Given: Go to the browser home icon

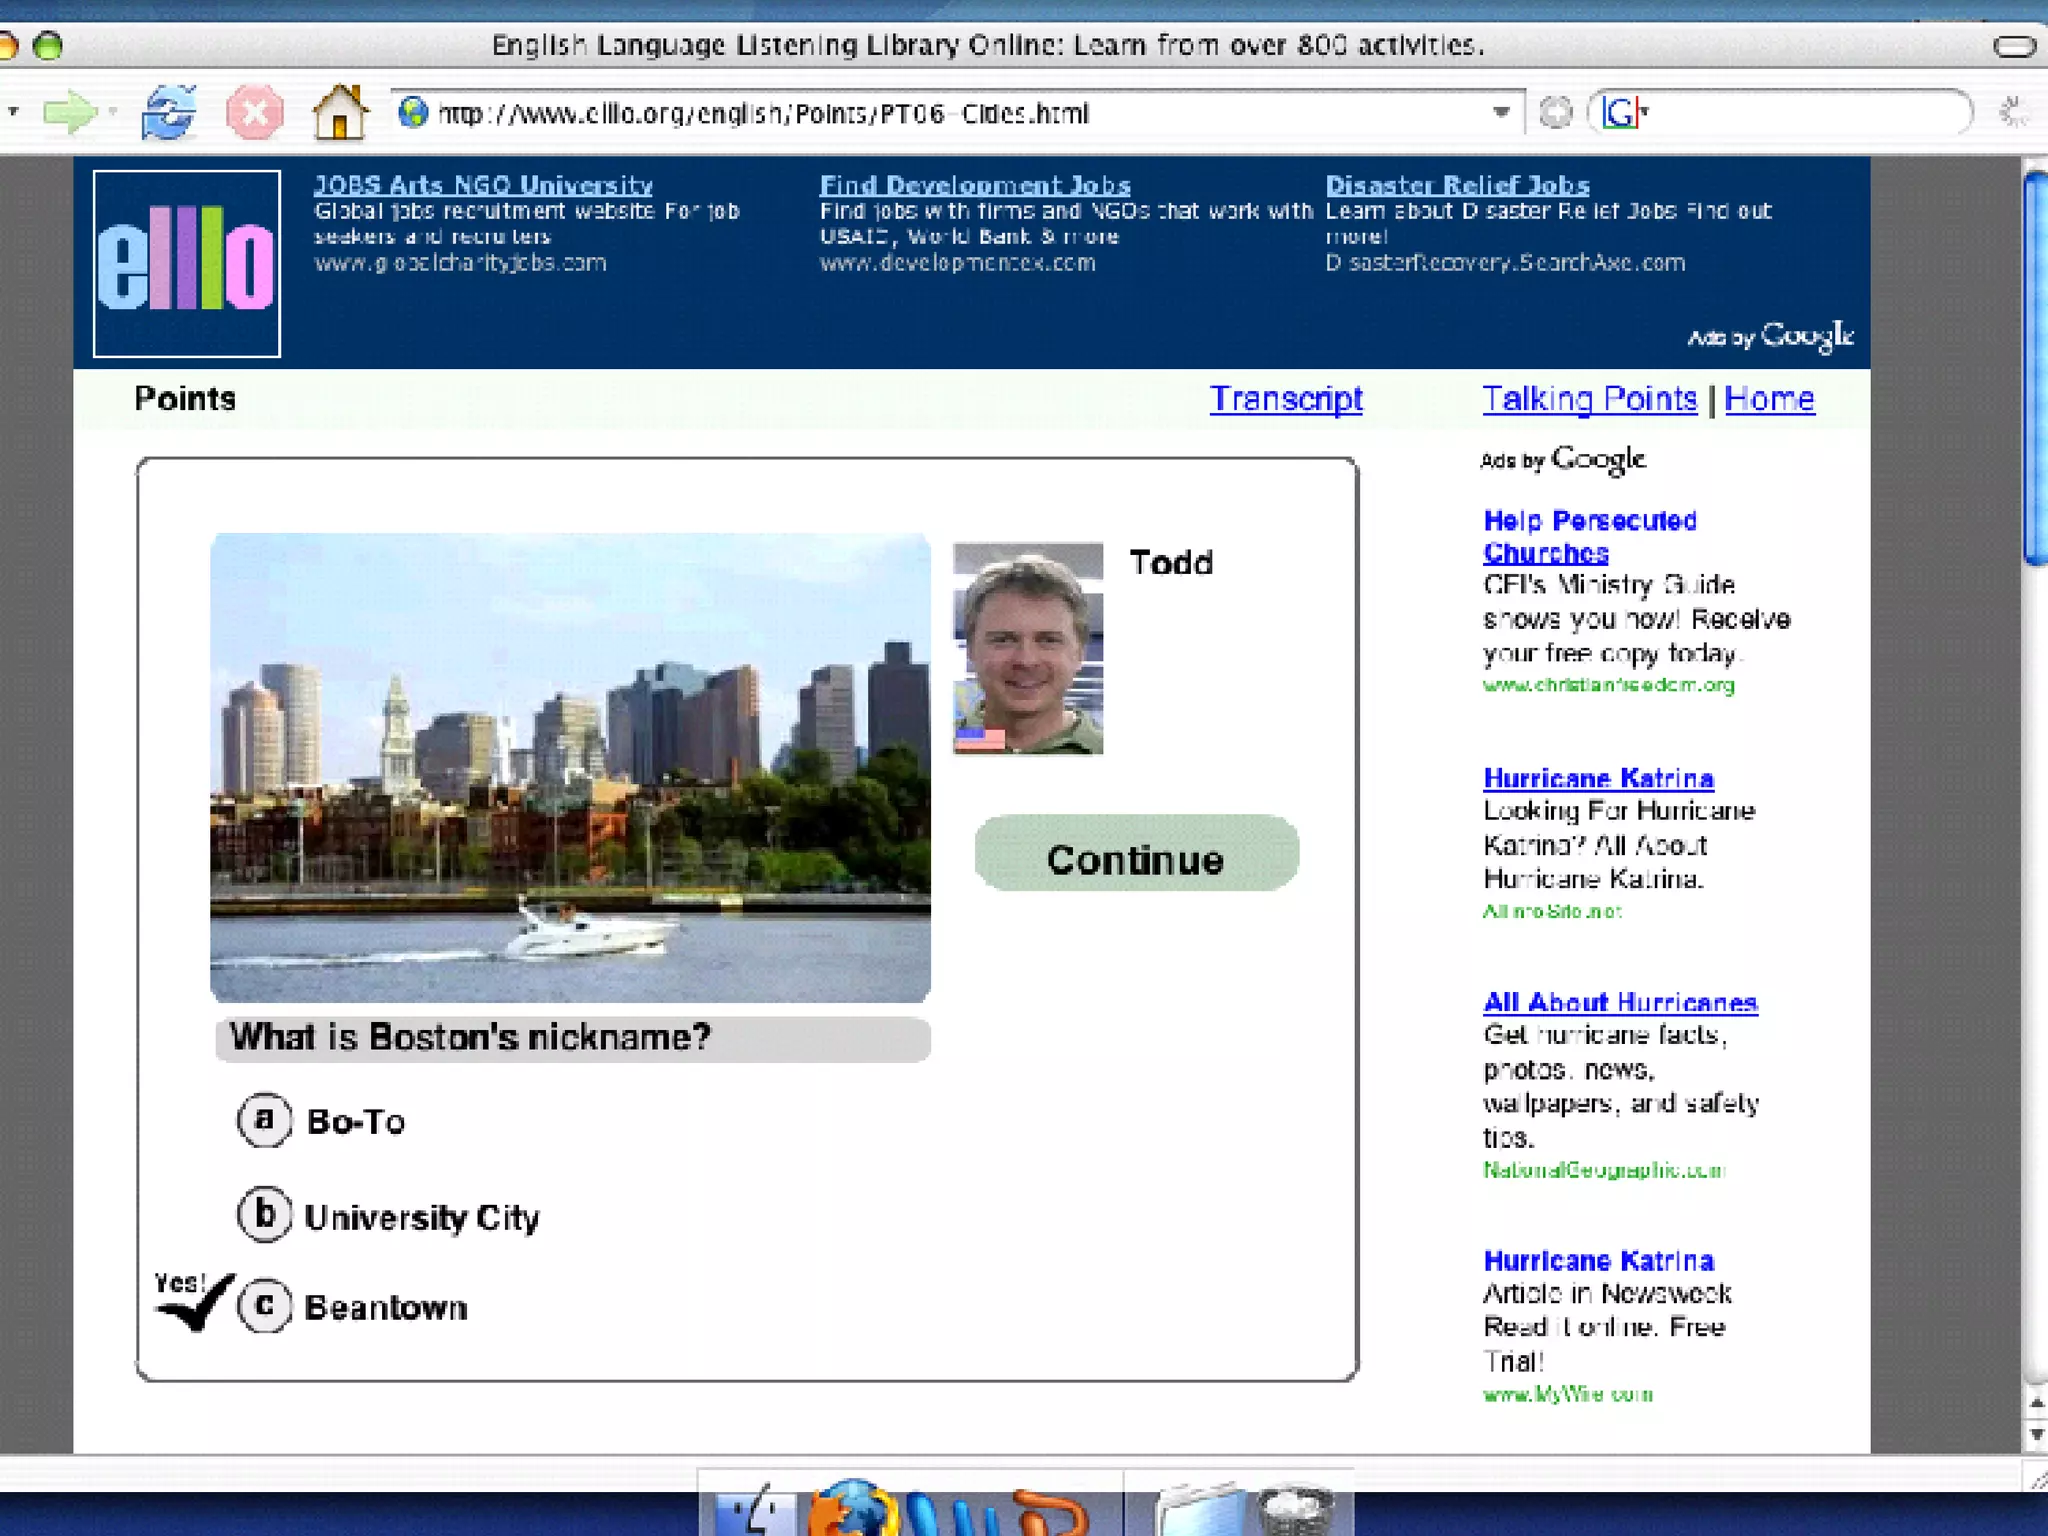Looking at the screenshot, I should click(x=340, y=112).
